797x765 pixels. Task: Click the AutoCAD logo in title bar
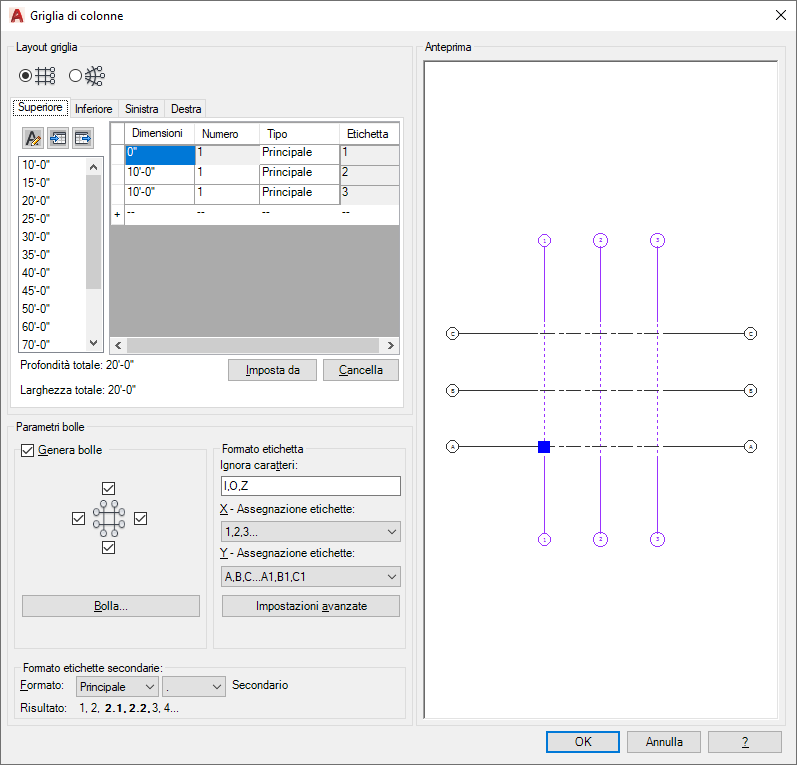(17, 16)
